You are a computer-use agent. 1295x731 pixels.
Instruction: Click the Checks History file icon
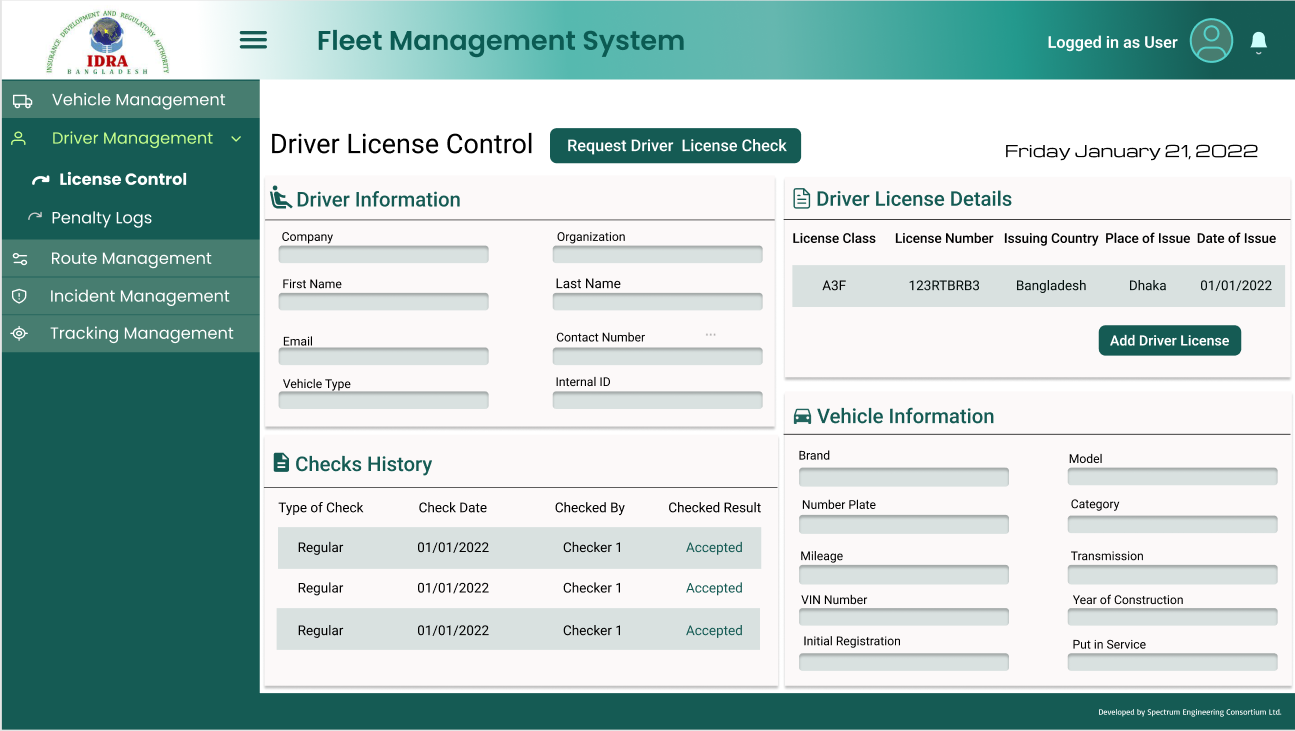point(282,463)
